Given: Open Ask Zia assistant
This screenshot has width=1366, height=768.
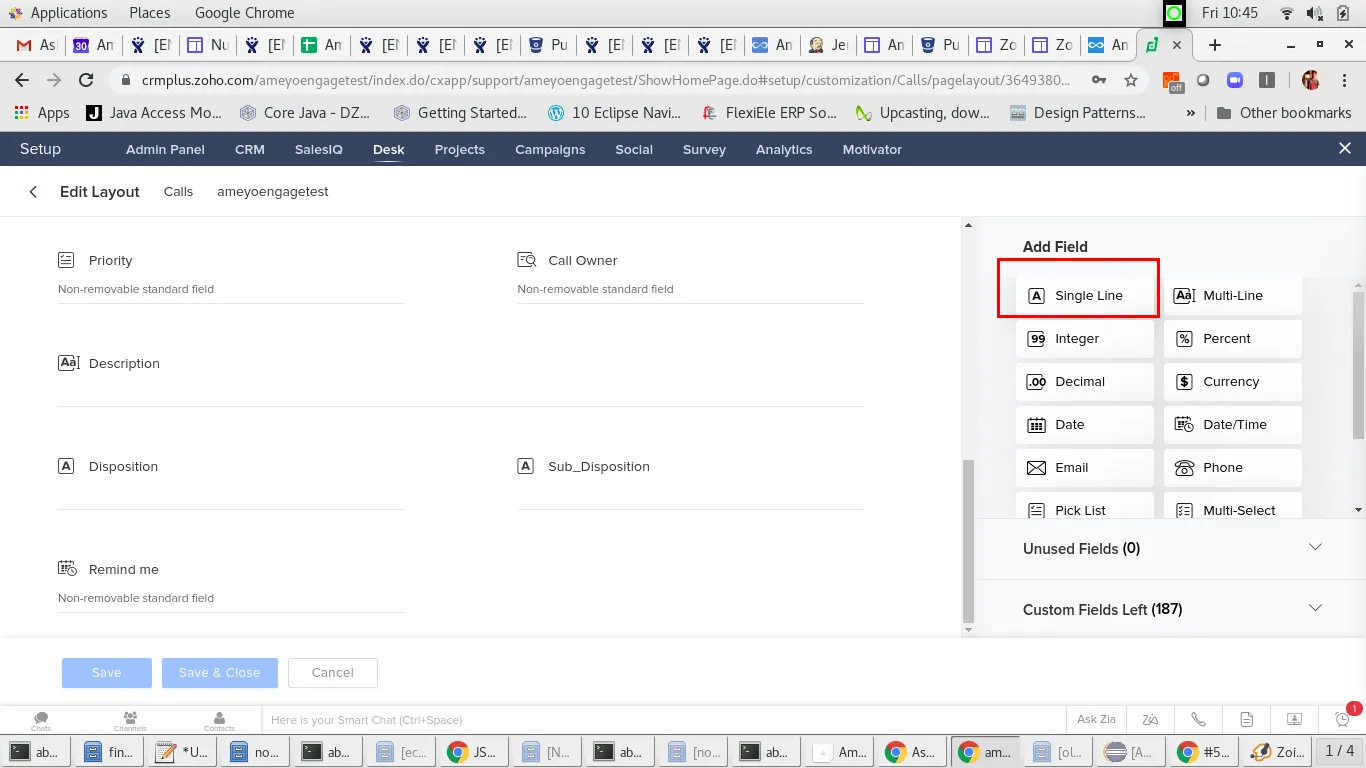Looking at the screenshot, I should [x=1096, y=719].
